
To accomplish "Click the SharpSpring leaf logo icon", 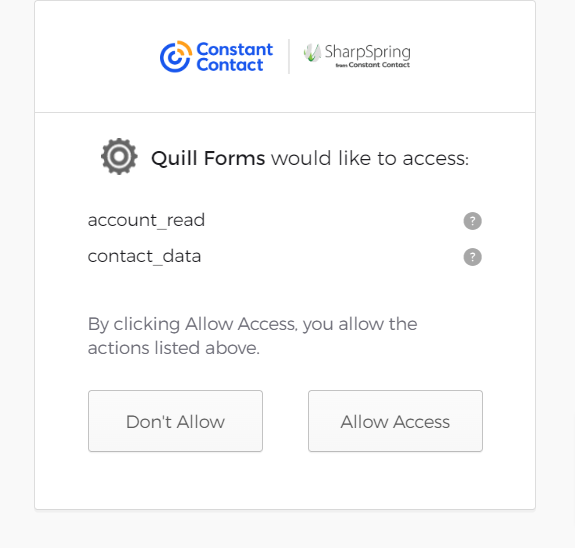I will [312, 53].
